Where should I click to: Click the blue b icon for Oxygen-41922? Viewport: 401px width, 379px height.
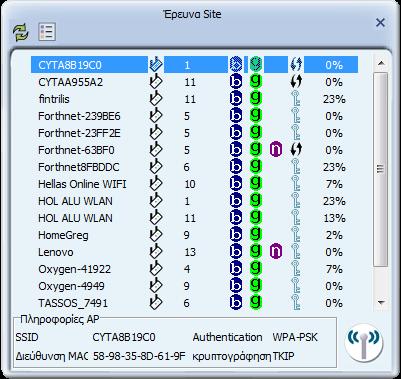(236, 269)
